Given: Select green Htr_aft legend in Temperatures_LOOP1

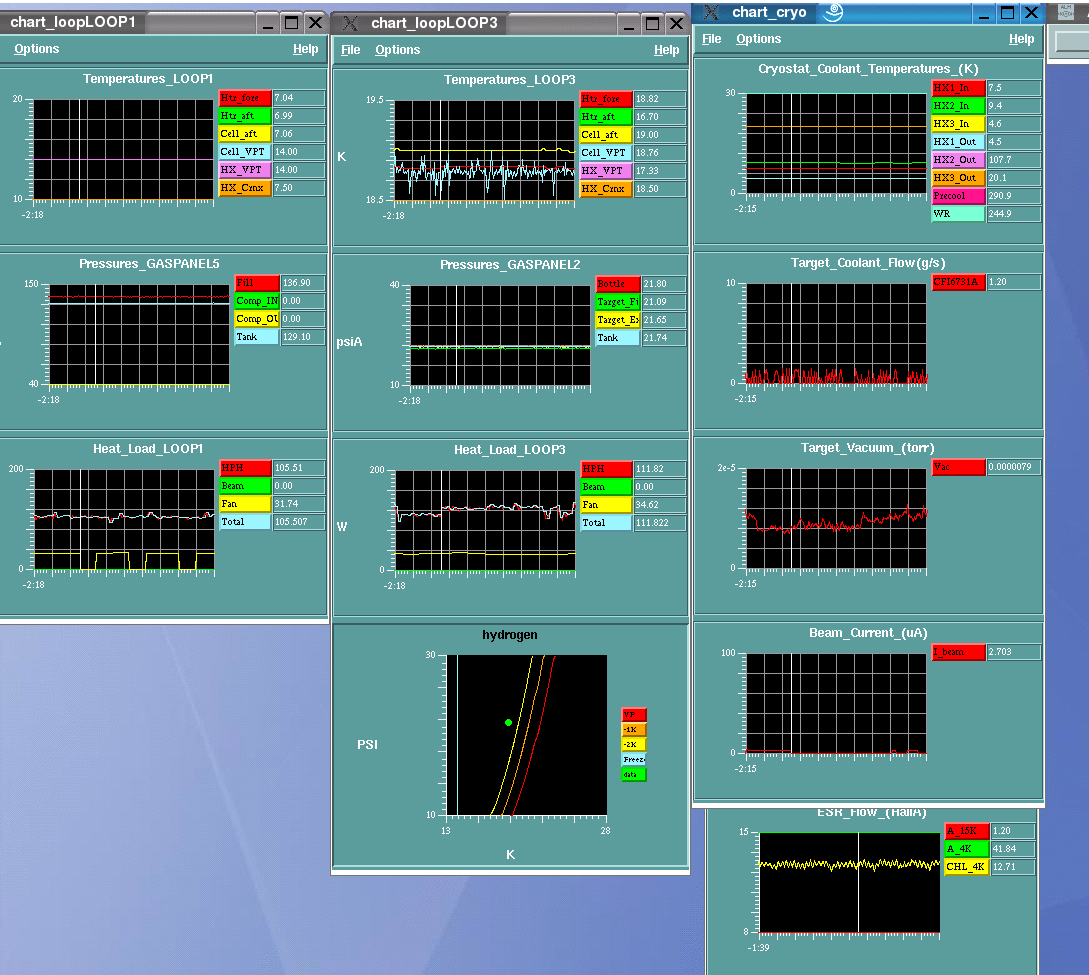Looking at the screenshot, I should (x=245, y=116).
